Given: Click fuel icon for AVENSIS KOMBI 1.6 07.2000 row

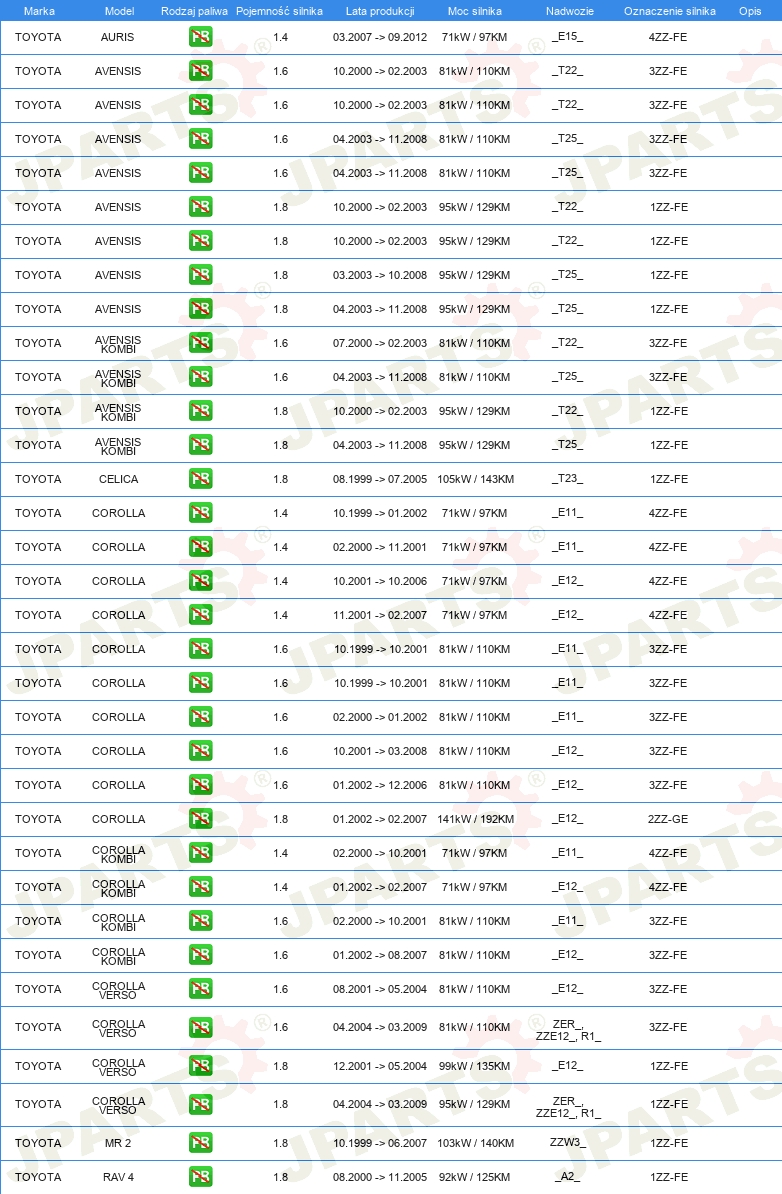Looking at the screenshot, I should point(201,343).
